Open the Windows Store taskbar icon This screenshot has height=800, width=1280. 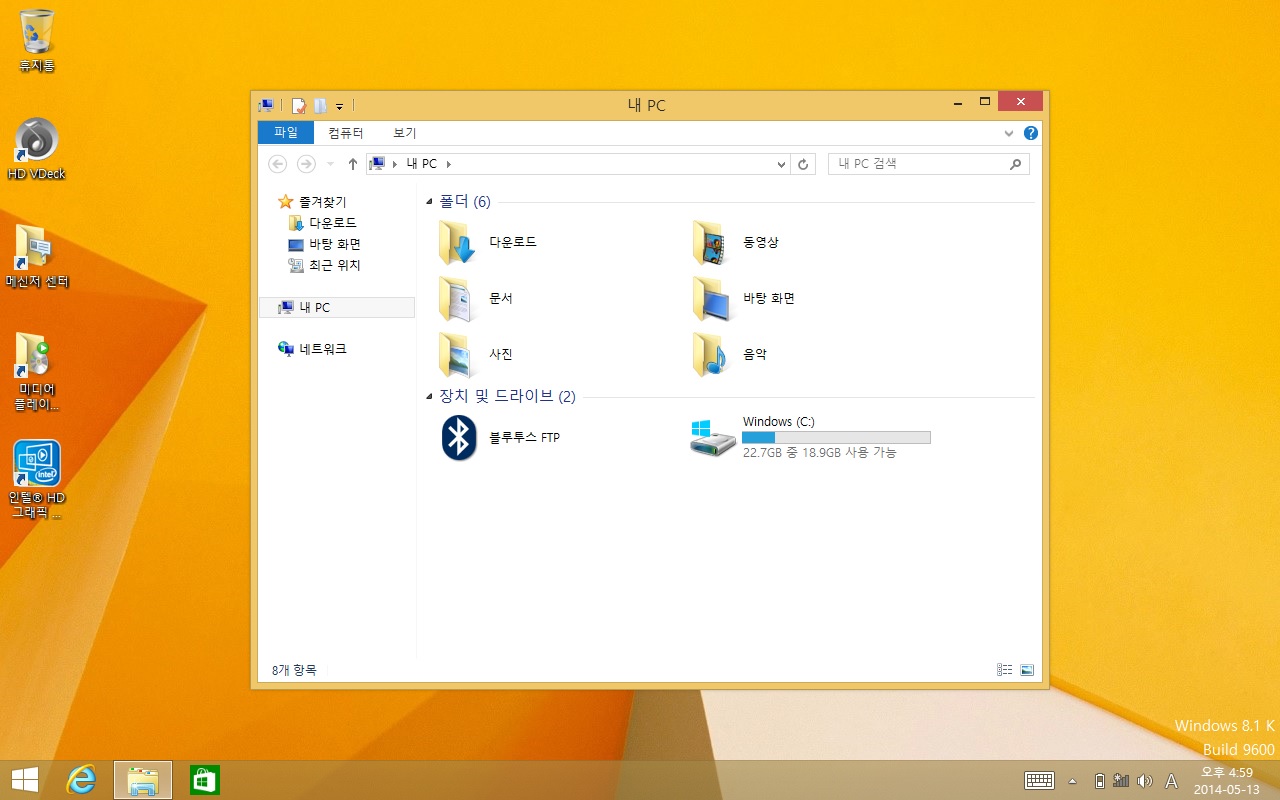point(205,780)
